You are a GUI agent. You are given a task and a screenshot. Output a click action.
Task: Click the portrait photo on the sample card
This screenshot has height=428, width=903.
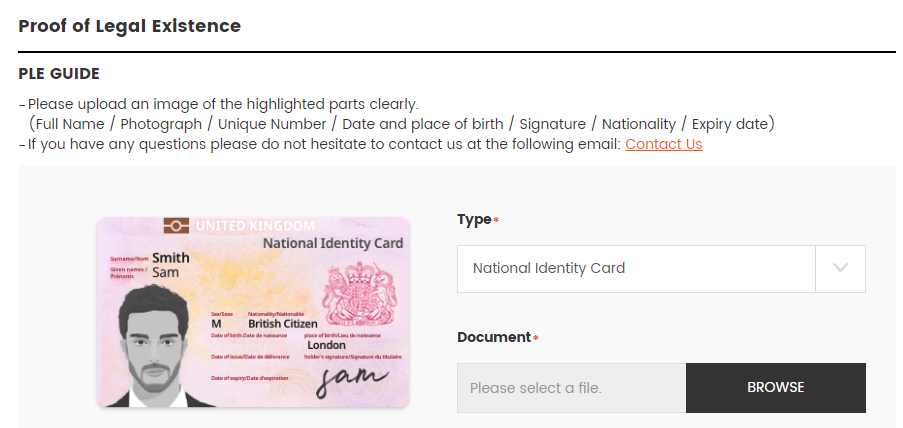coord(153,346)
